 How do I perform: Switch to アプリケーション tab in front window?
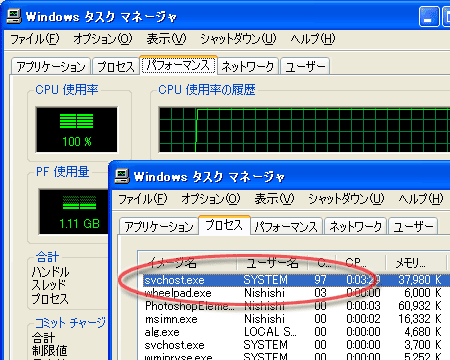(x=159, y=227)
